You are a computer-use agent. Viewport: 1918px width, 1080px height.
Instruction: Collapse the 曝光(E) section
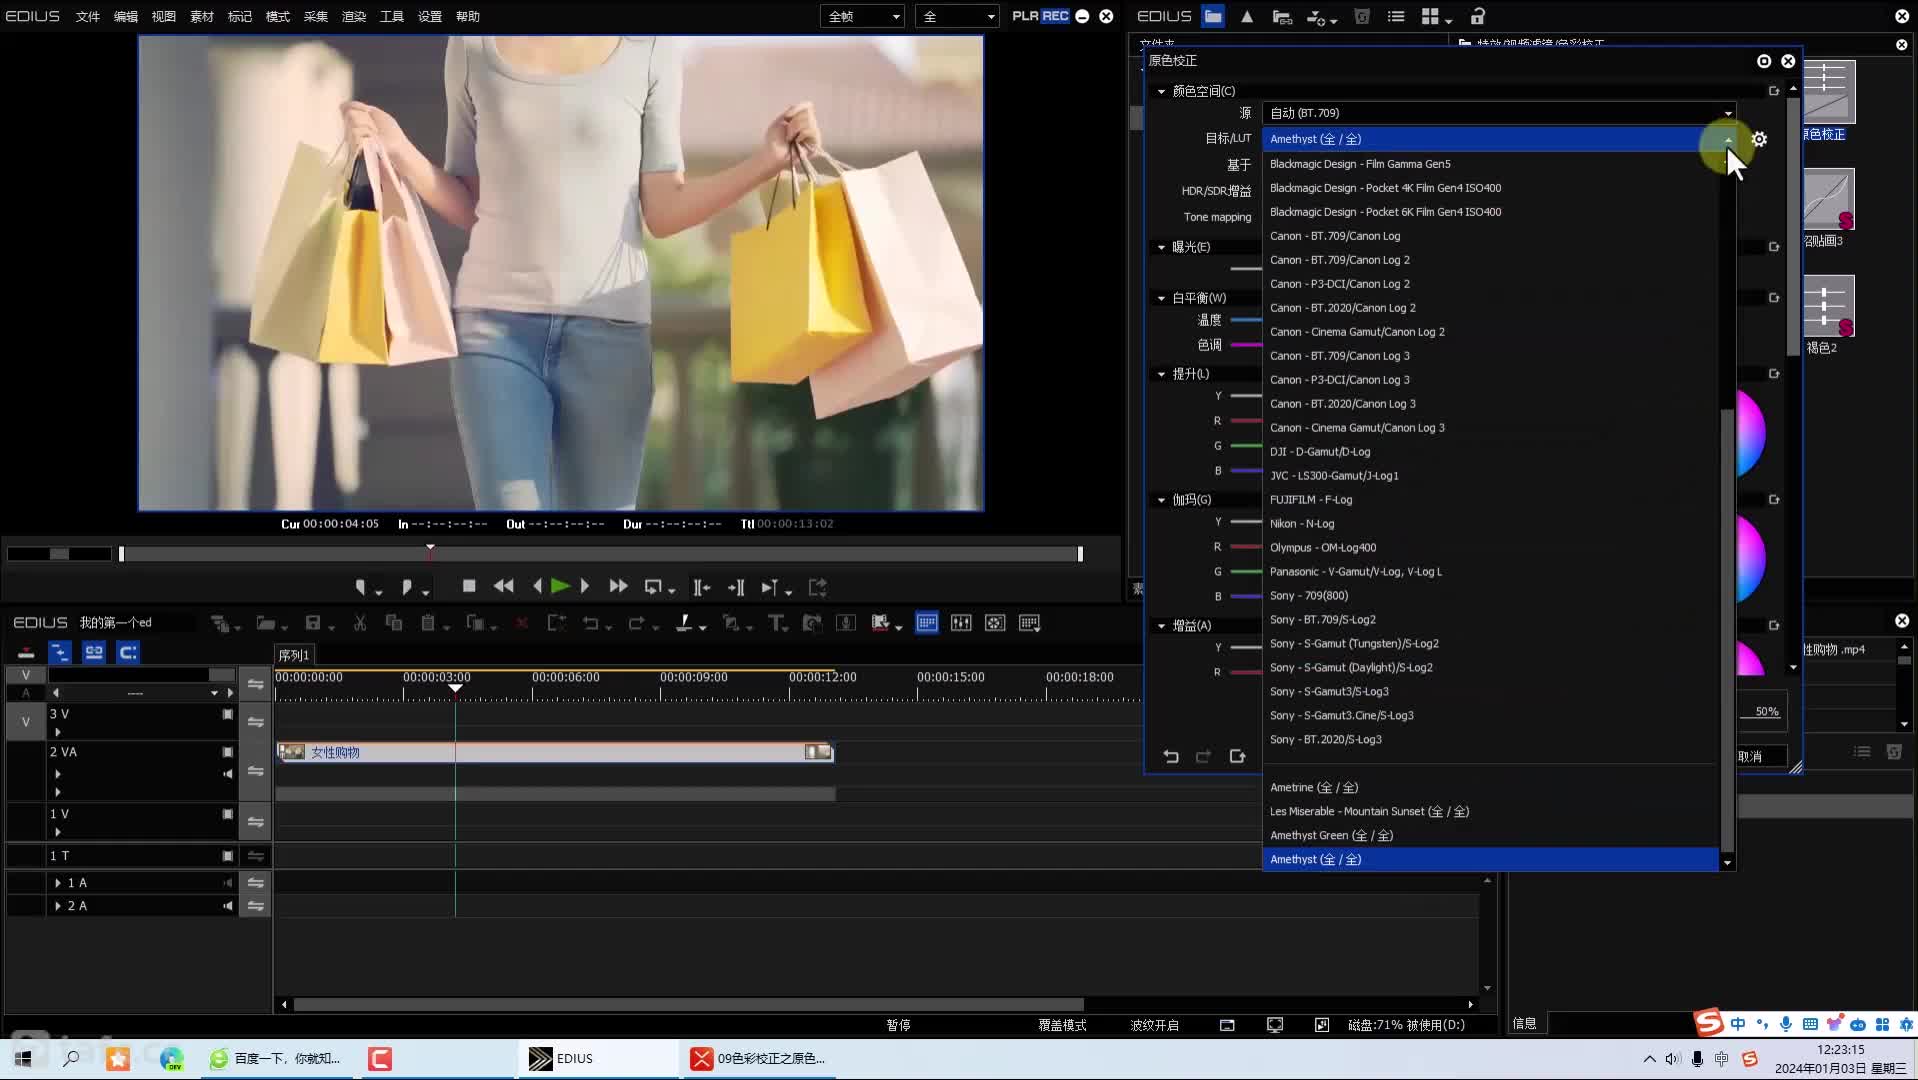pos(1161,247)
